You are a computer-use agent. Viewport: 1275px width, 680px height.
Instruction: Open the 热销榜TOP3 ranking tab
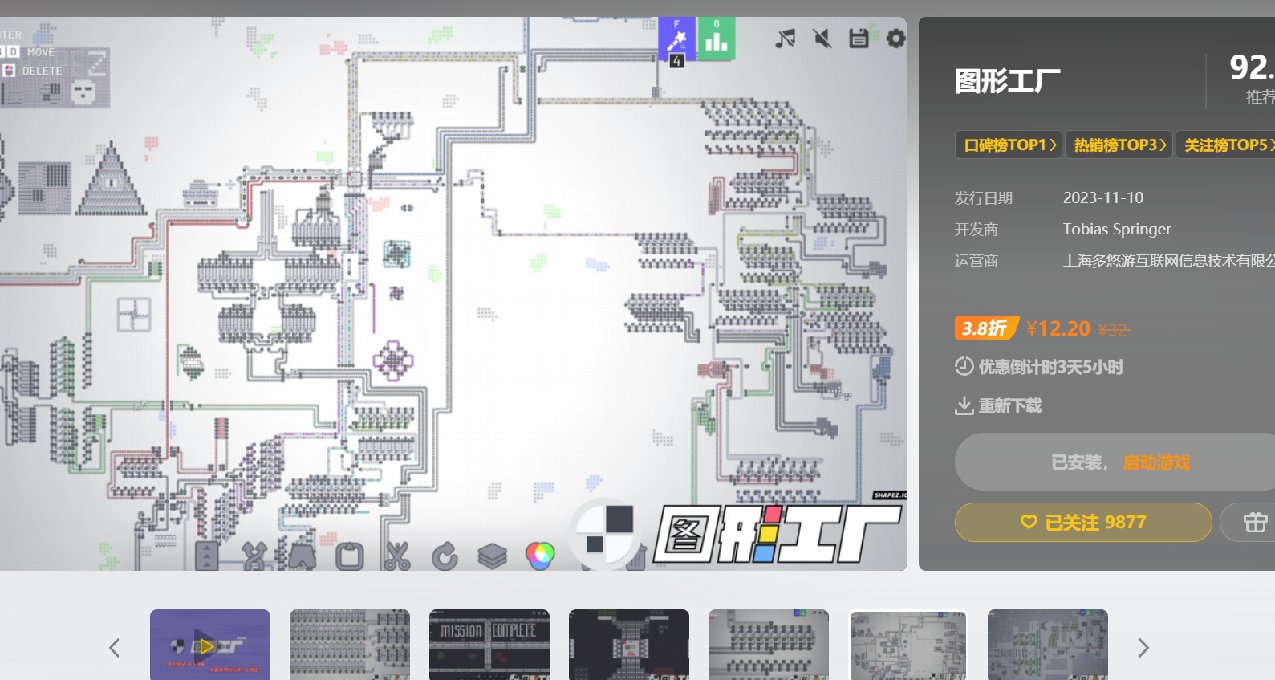(1118, 144)
